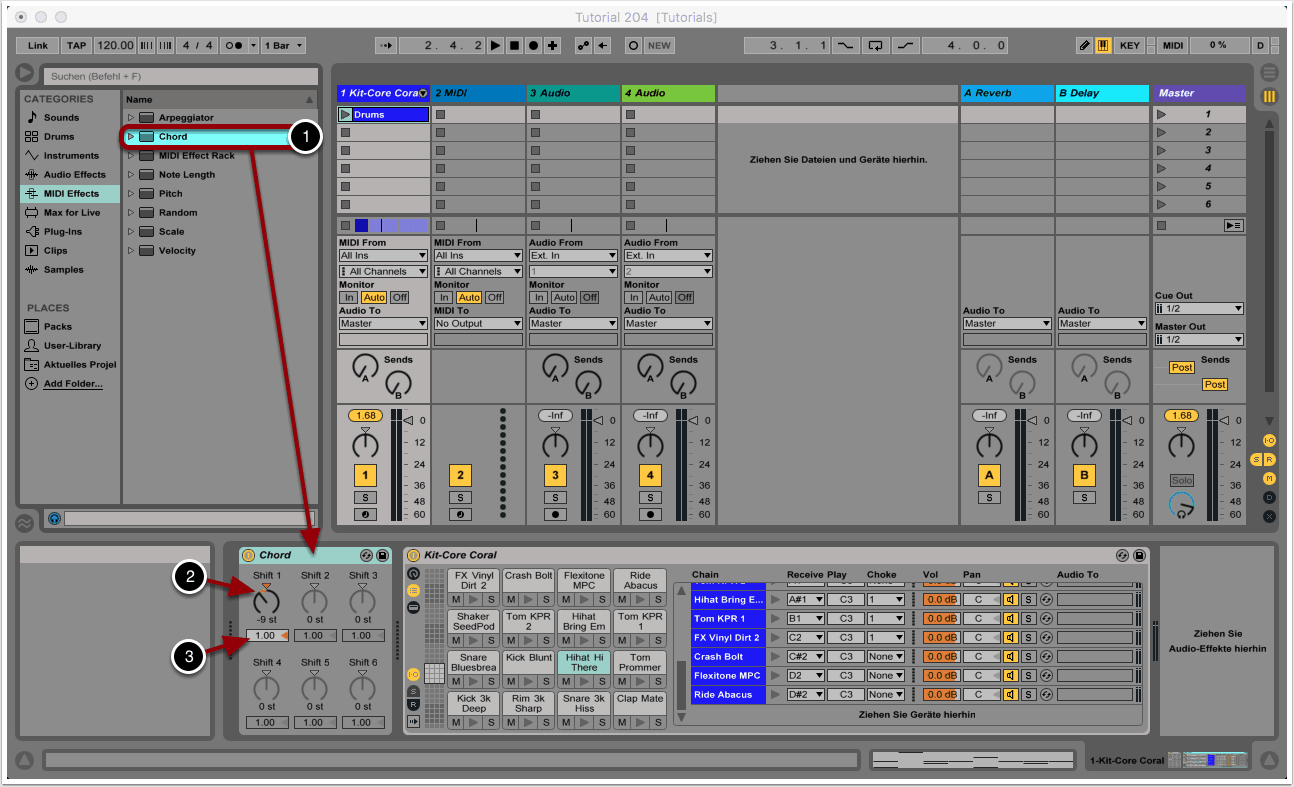Click the Play button in transport bar
This screenshot has width=1294, height=787.
pos(496,46)
